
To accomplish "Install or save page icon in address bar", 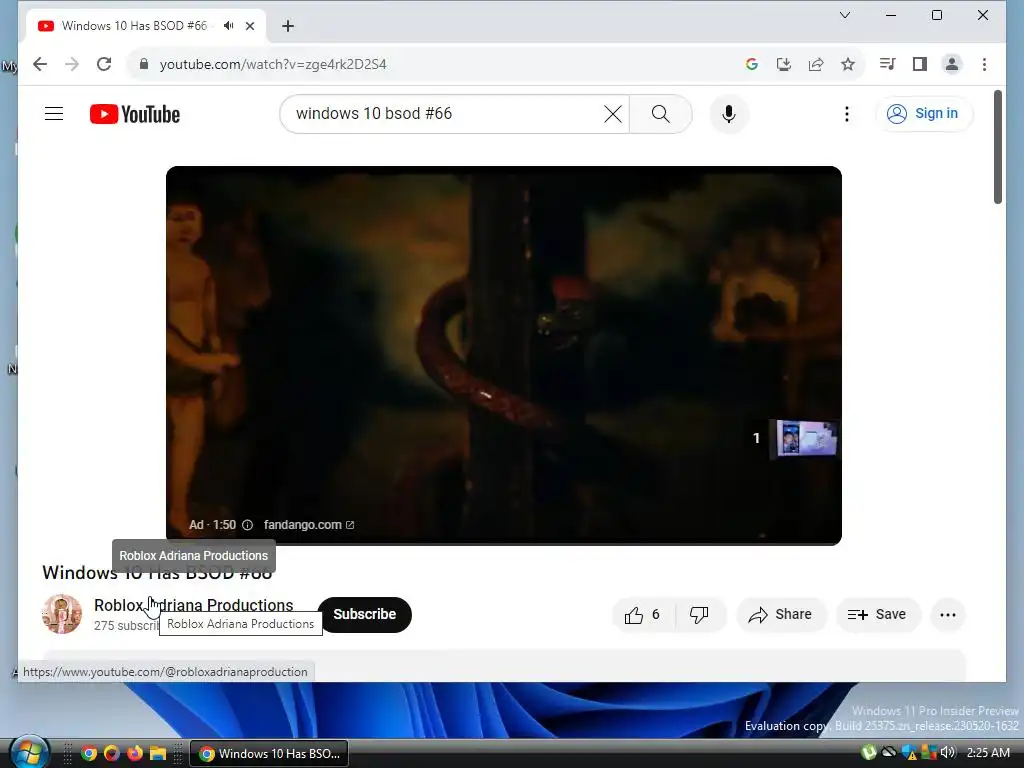I will (784, 64).
